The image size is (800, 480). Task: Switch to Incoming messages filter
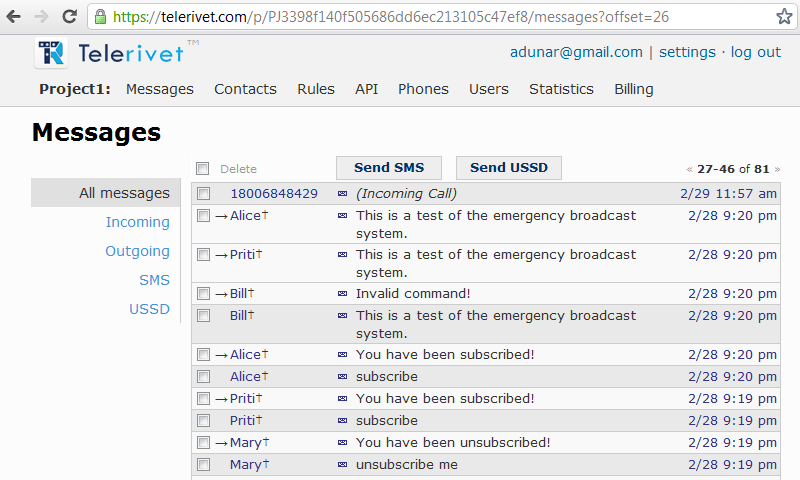[x=137, y=222]
